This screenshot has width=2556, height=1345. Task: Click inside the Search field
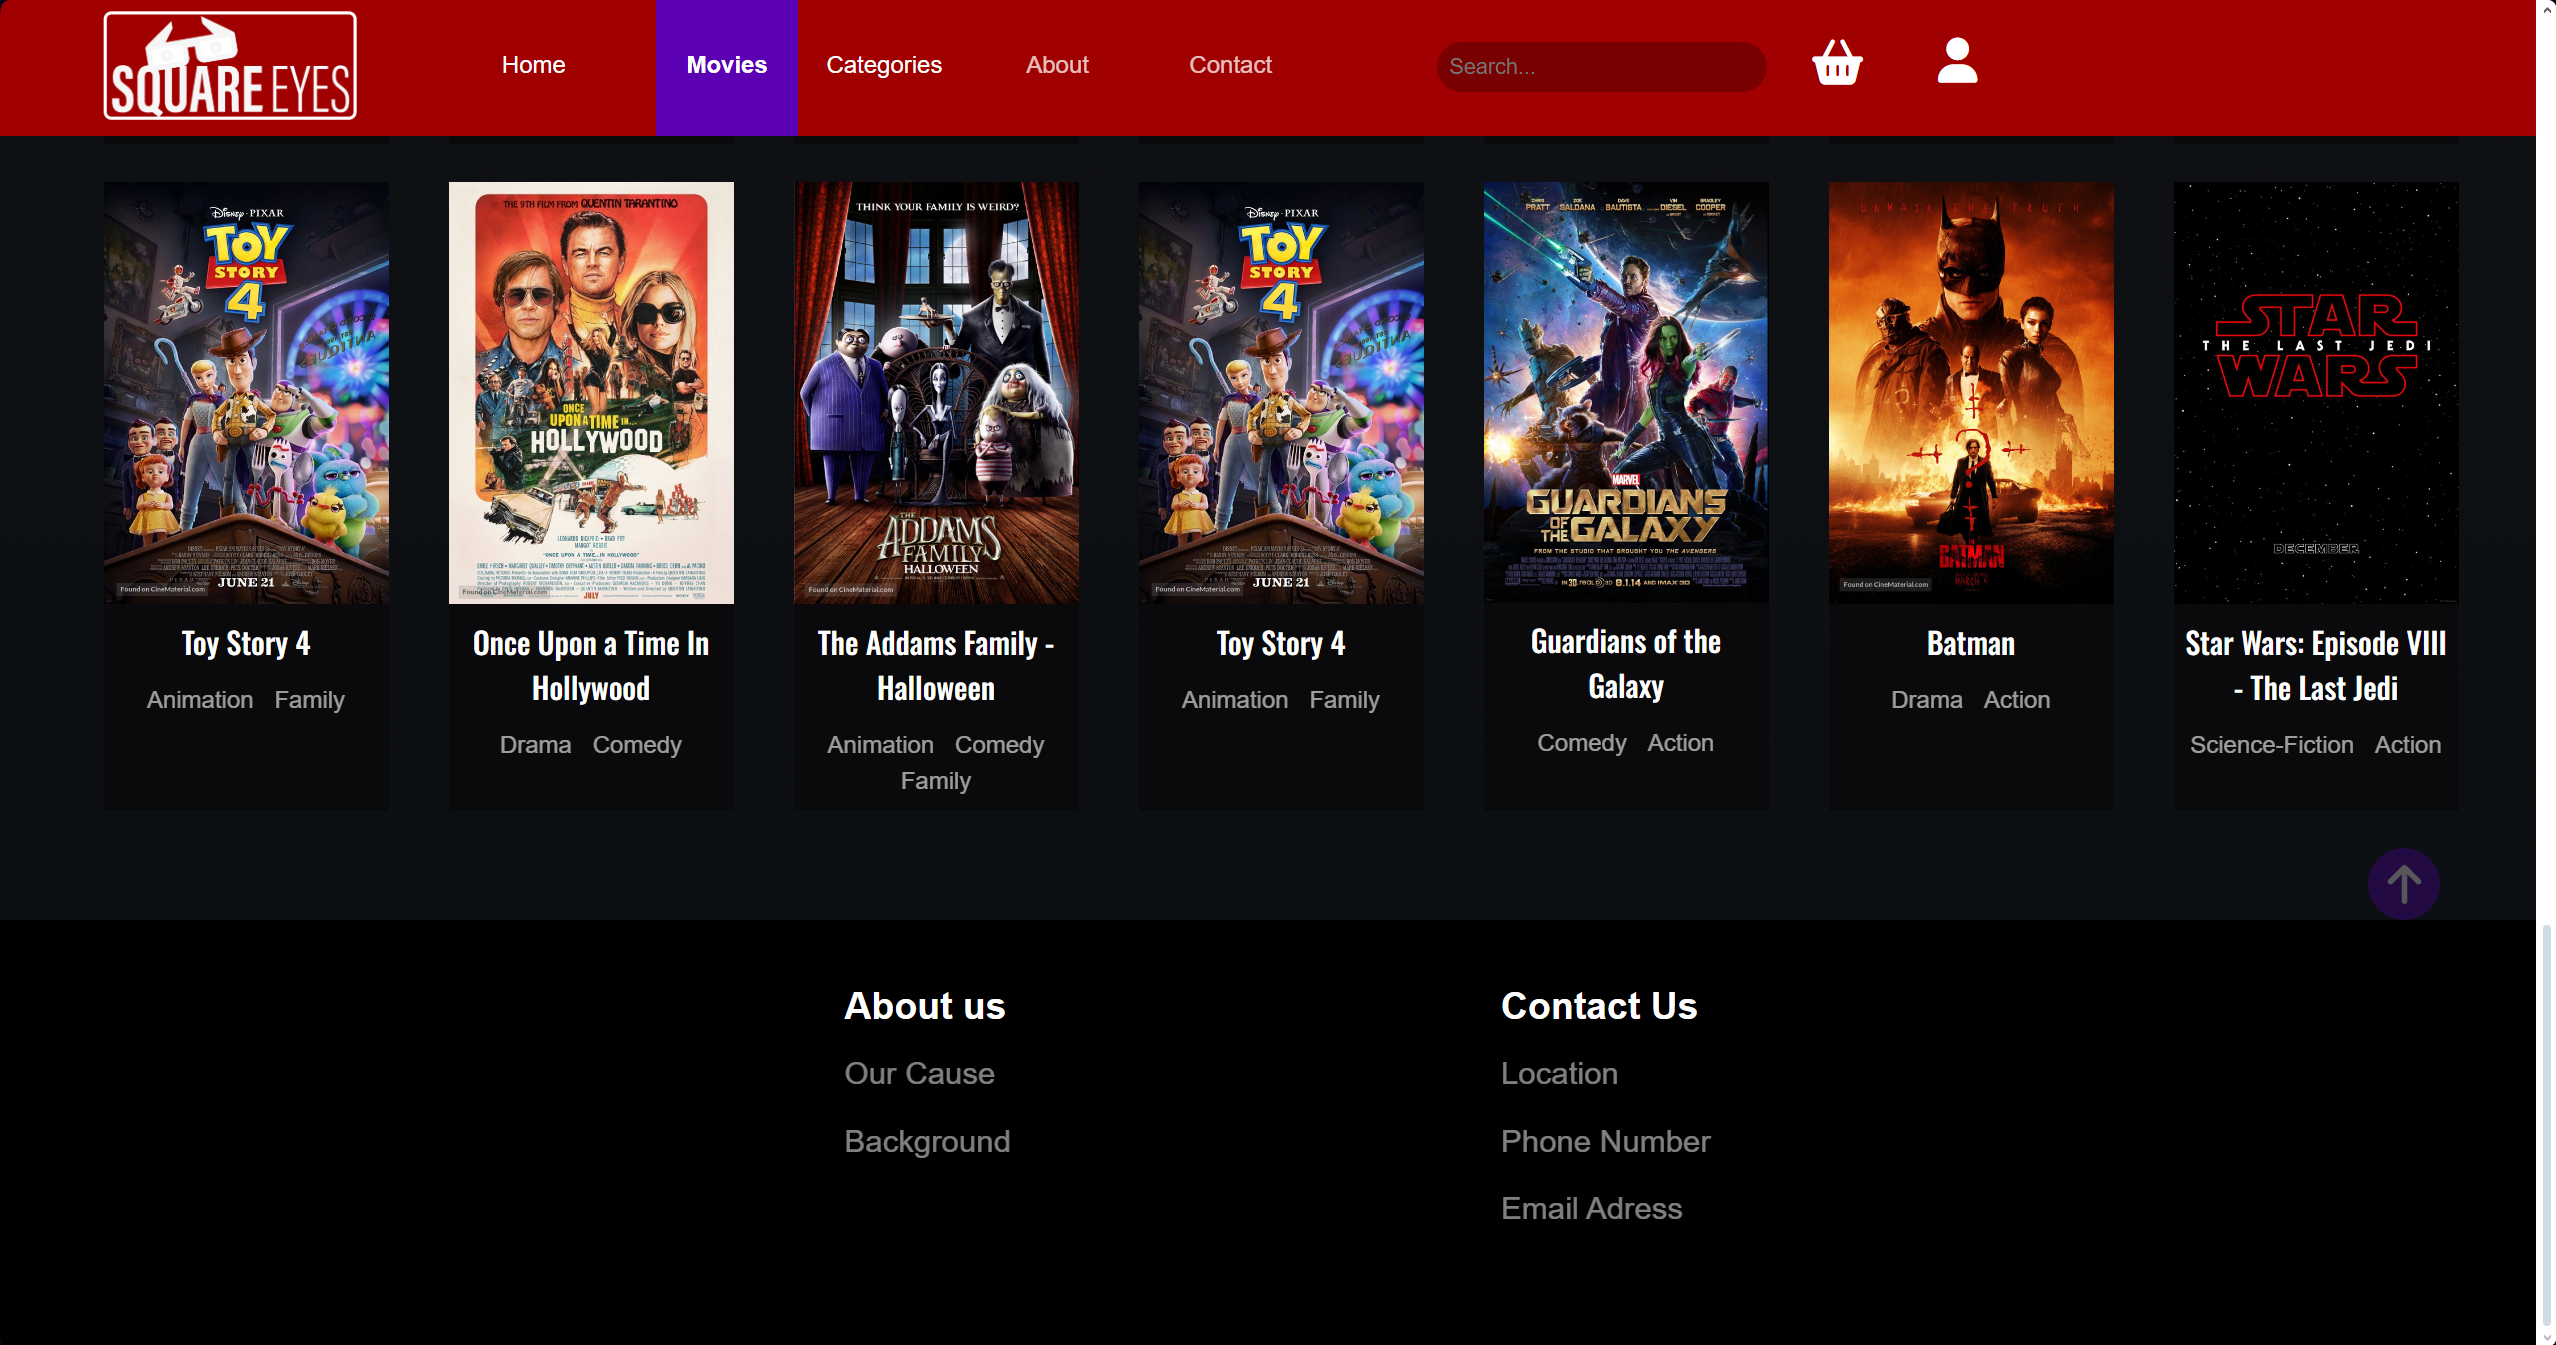tap(1600, 66)
